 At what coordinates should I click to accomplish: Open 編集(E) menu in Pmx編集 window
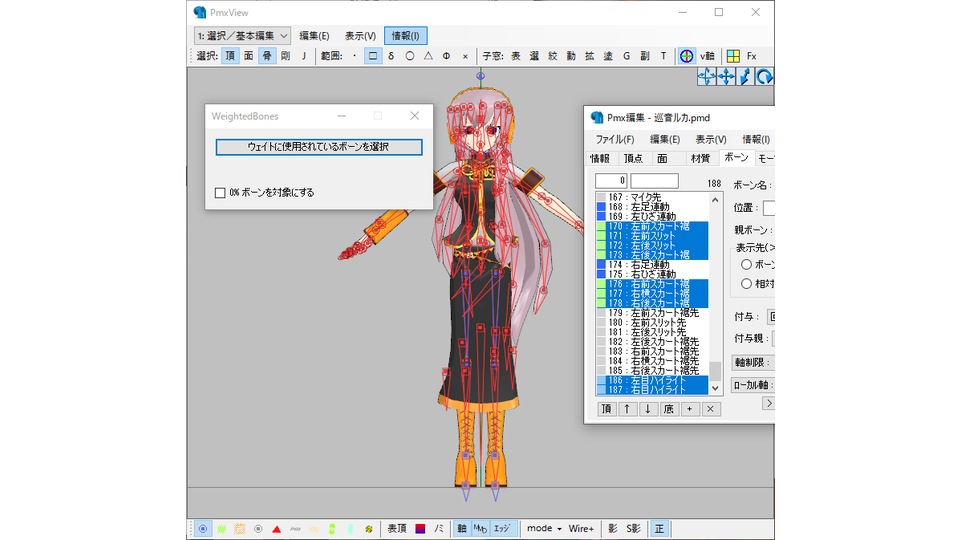pos(665,139)
